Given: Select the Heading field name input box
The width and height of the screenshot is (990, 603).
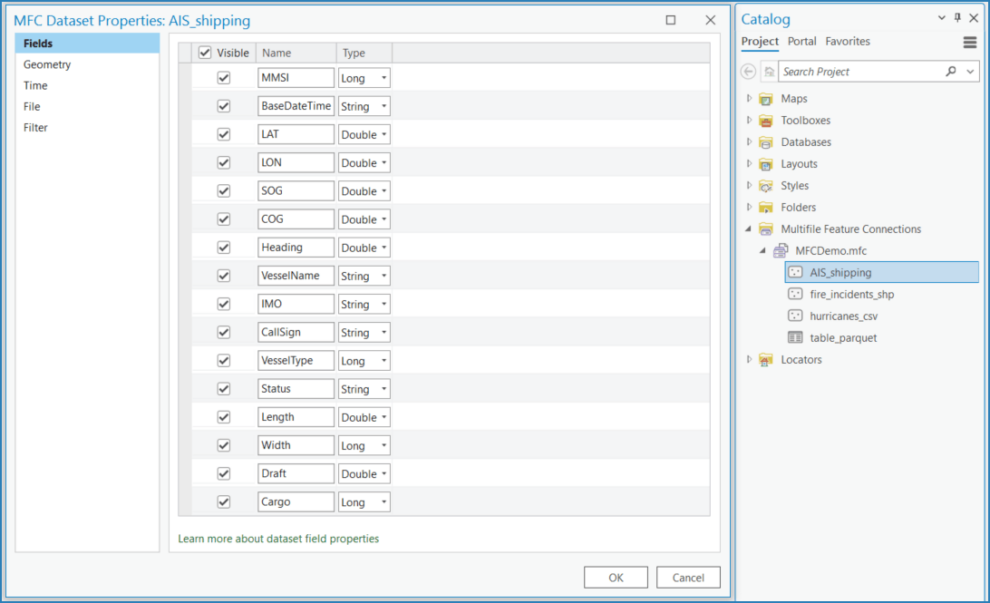Looking at the screenshot, I should (295, 247).
